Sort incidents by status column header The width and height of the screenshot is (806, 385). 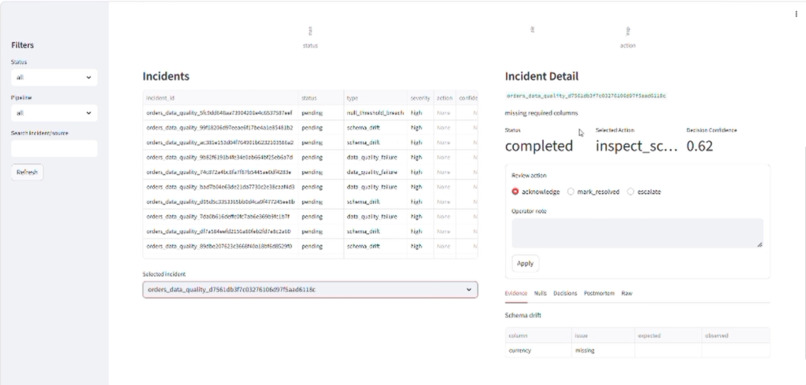[x=321, y=98]
